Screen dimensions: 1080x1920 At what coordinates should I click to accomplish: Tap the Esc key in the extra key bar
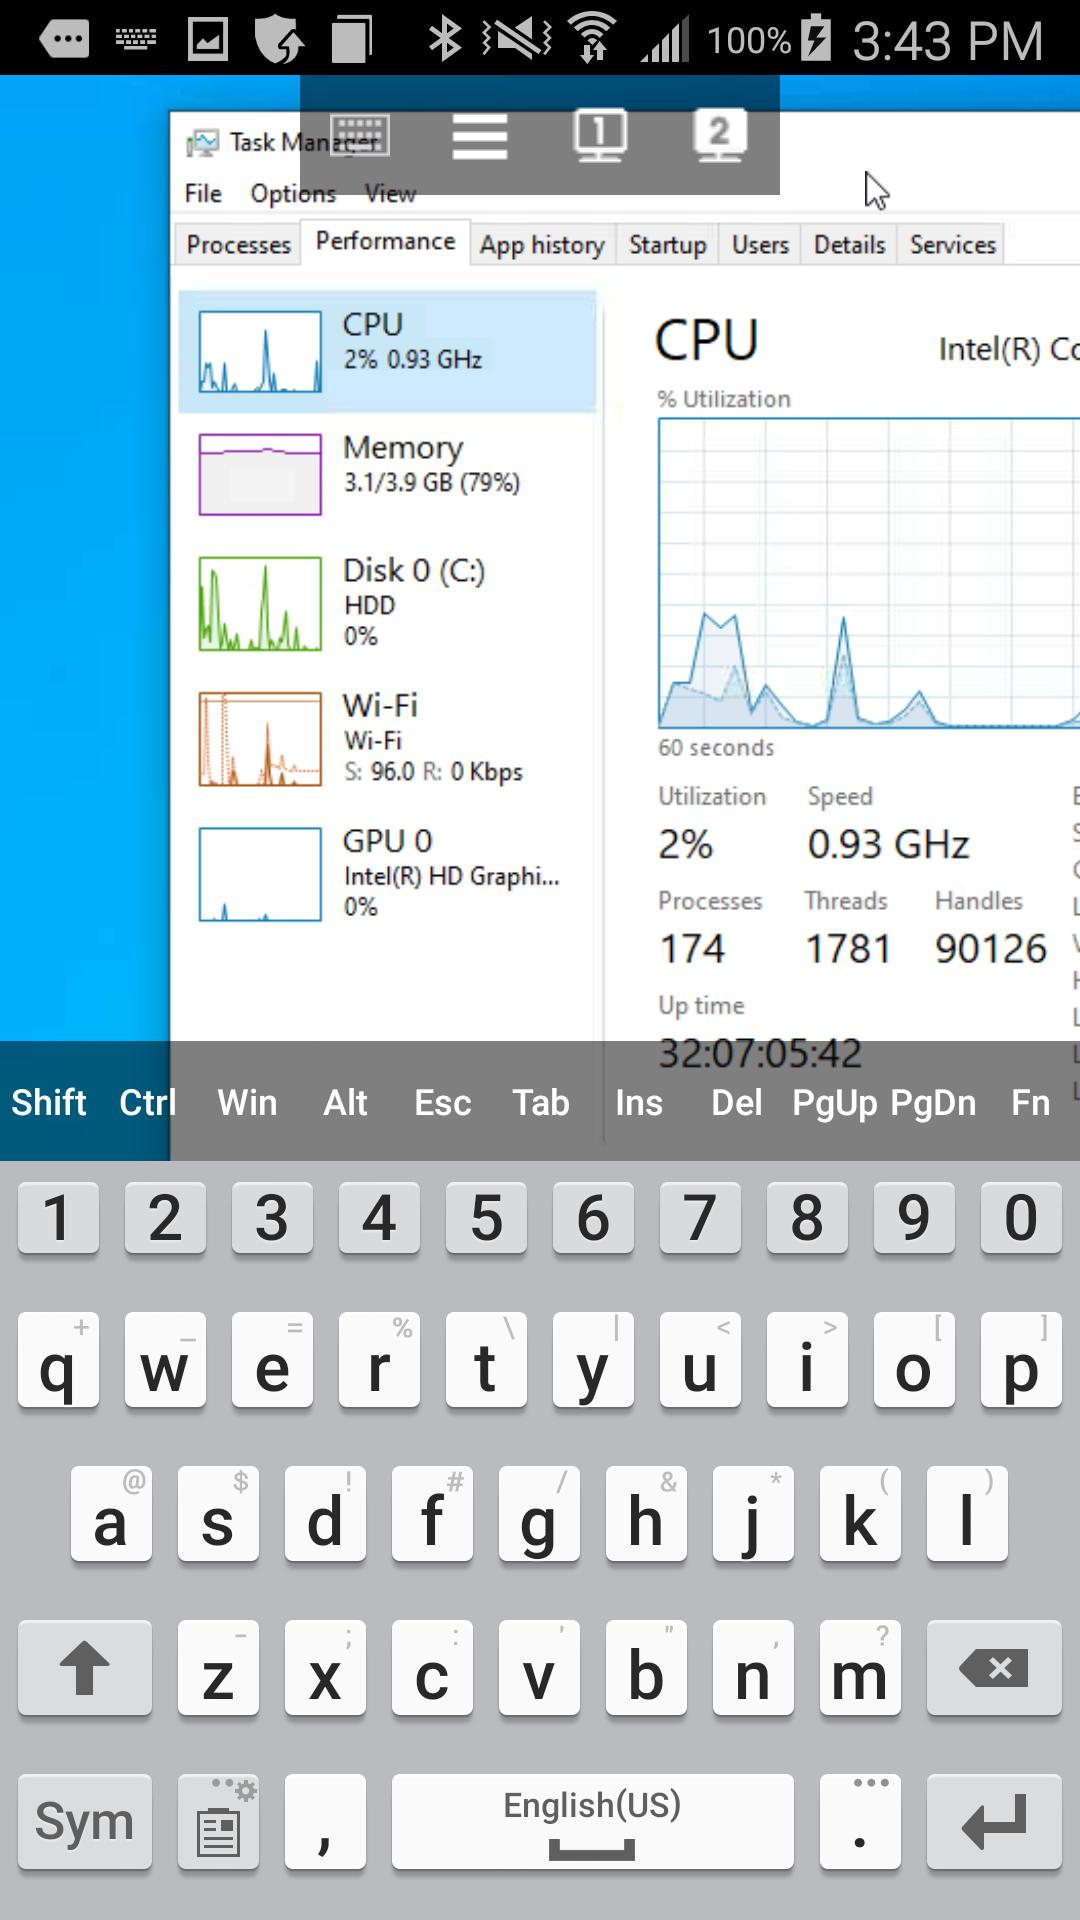[x=443, y=1103]
